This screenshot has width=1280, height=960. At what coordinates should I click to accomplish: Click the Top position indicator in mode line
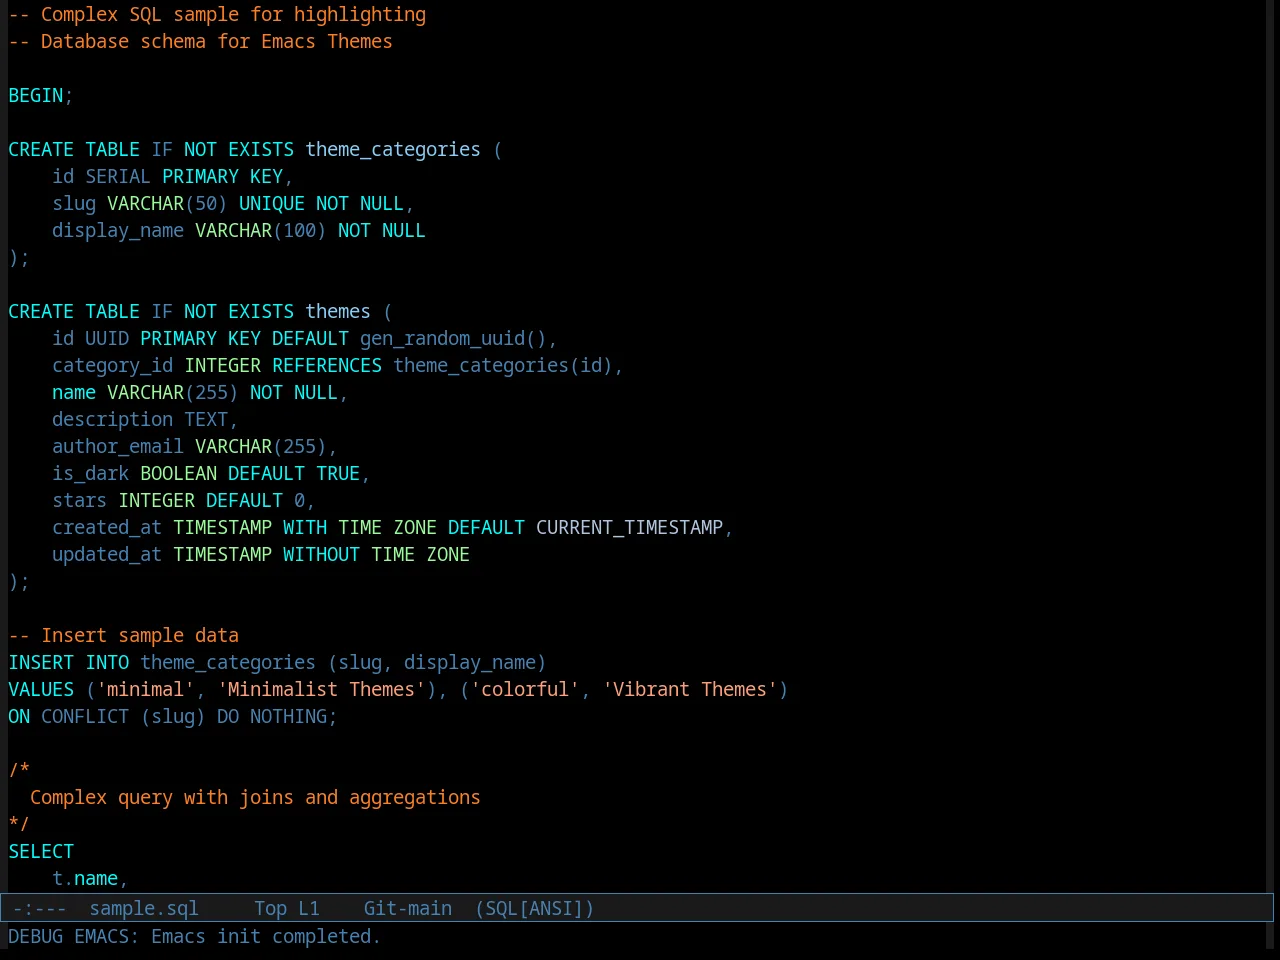pos(270,908)
